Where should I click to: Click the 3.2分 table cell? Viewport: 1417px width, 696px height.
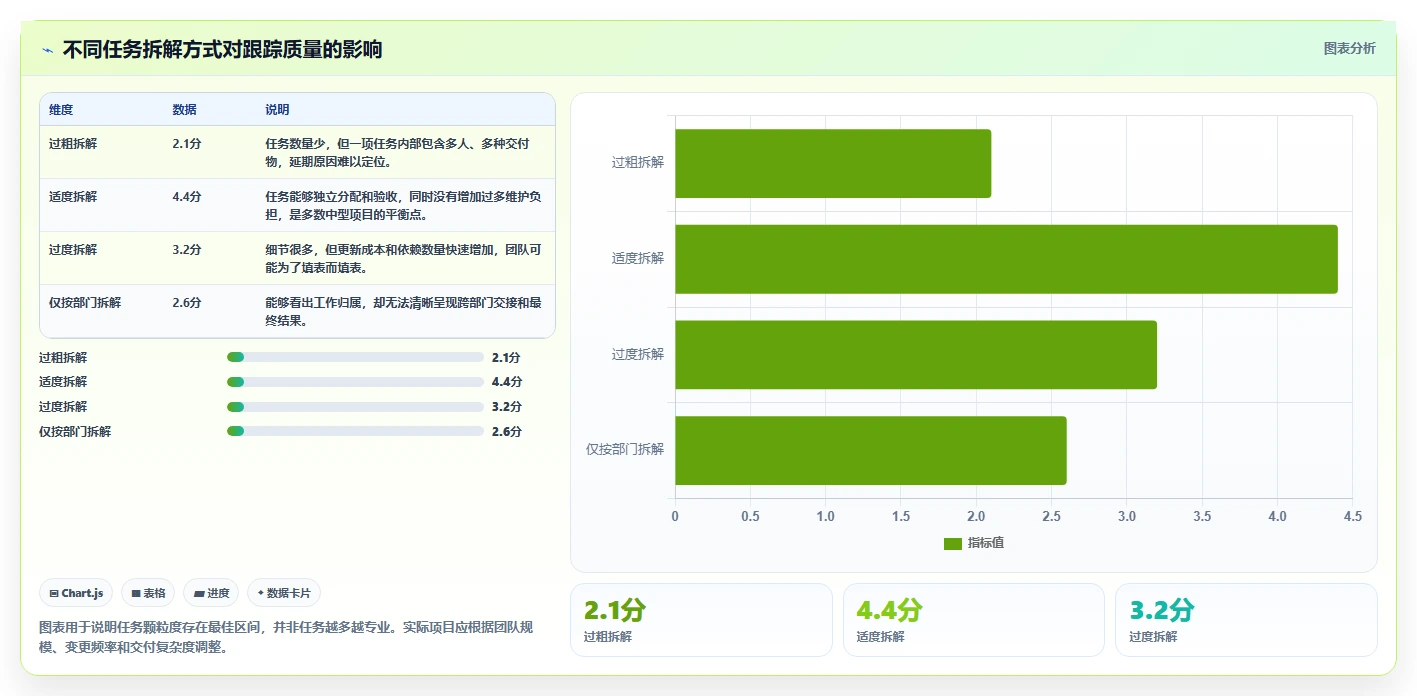pos(187,250)
